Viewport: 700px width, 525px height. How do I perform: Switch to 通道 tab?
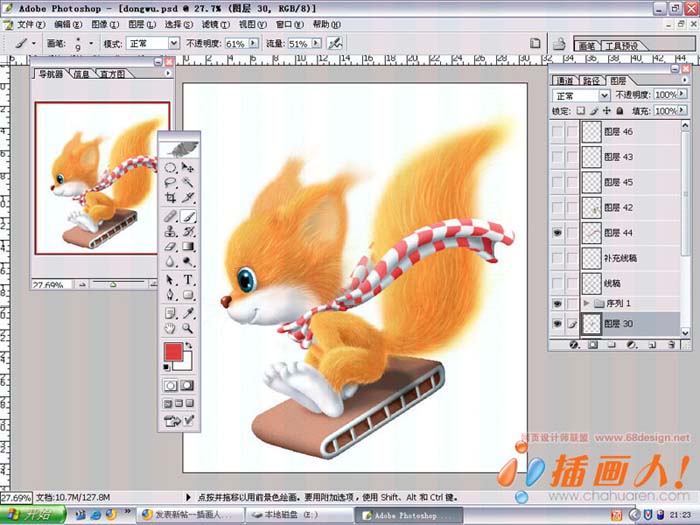pos(565,81)
